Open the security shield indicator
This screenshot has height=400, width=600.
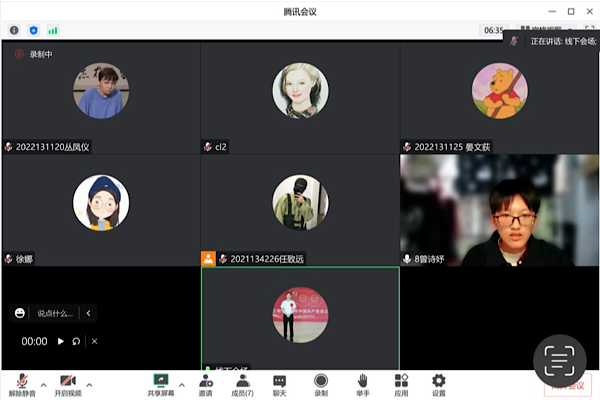tap(33, 30)
